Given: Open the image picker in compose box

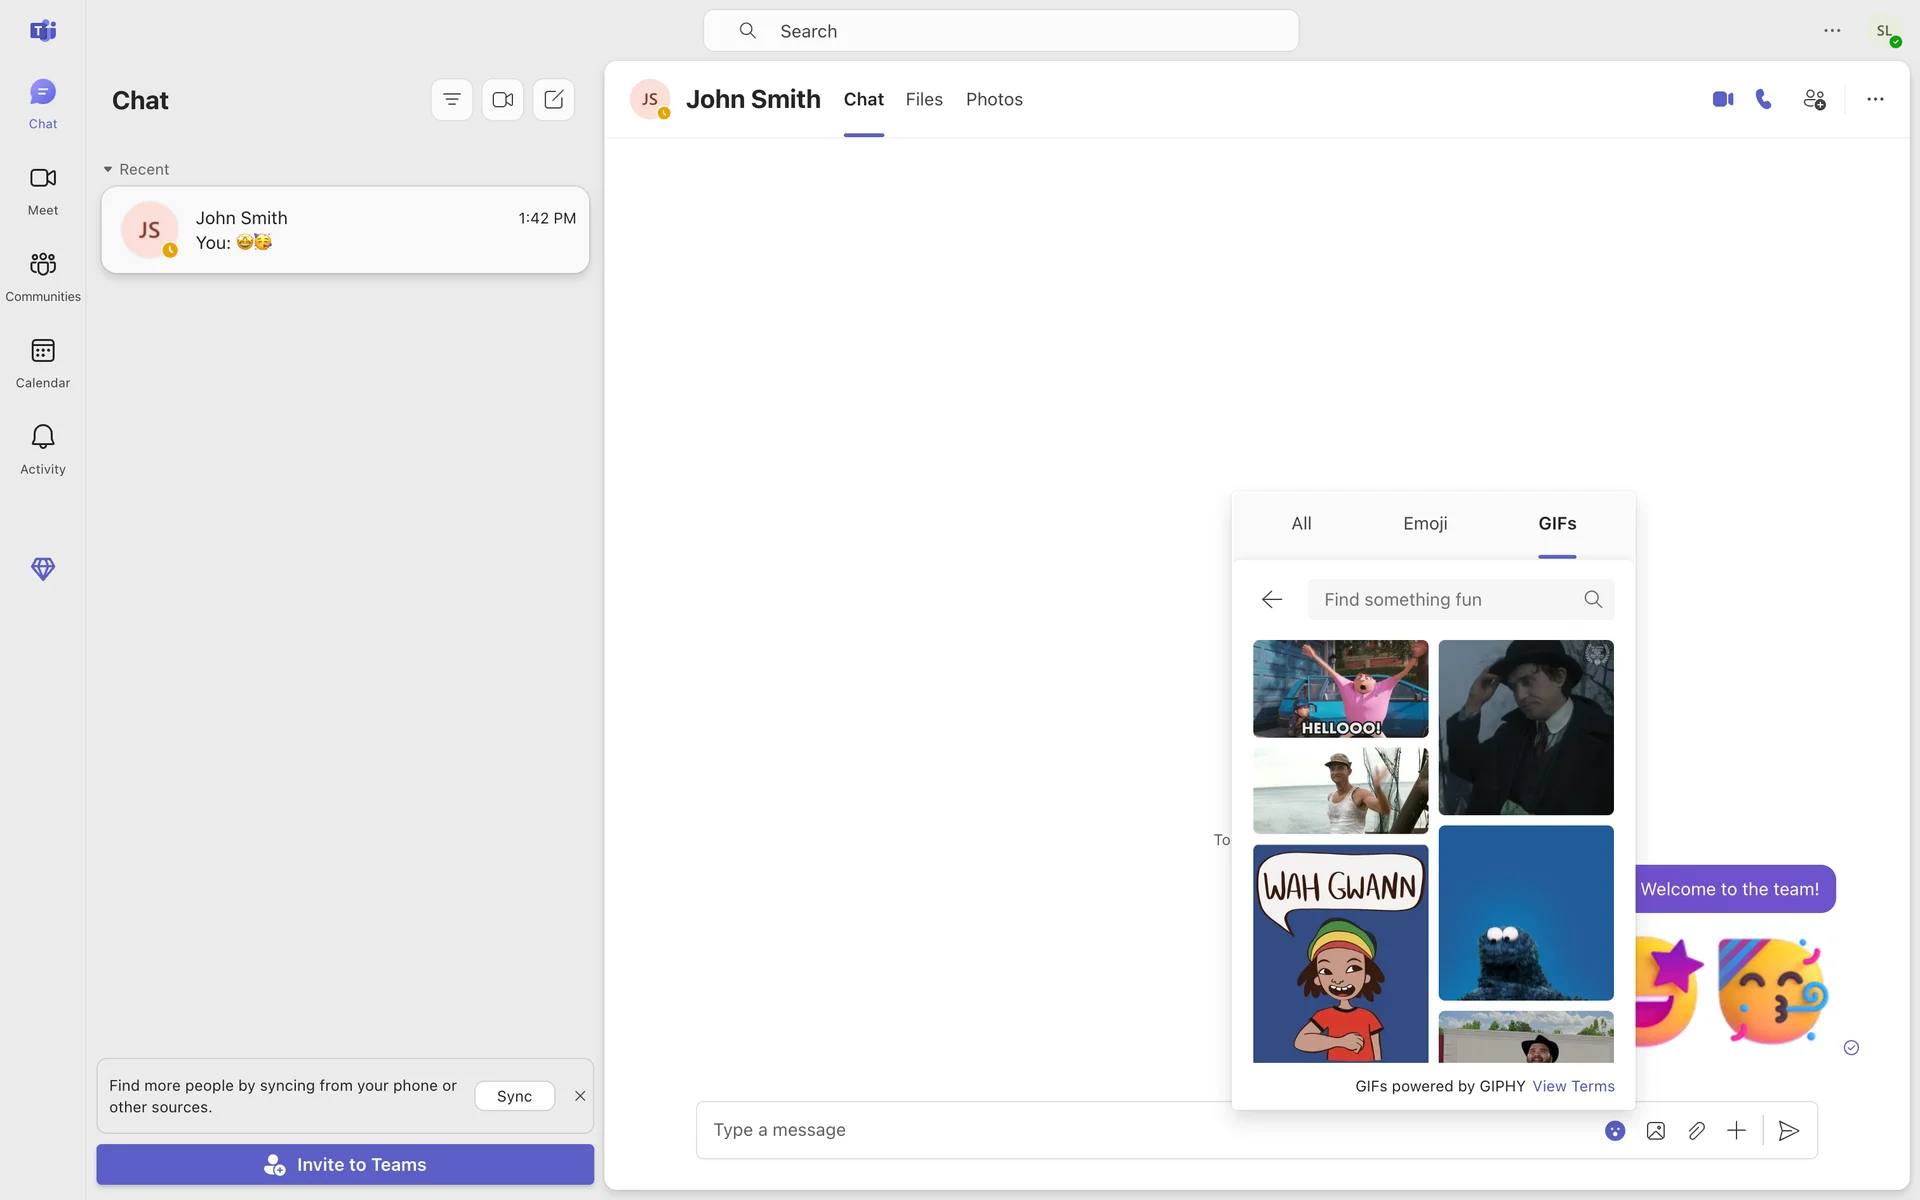Looking at the screenshot, I should pos(1656,1131).
